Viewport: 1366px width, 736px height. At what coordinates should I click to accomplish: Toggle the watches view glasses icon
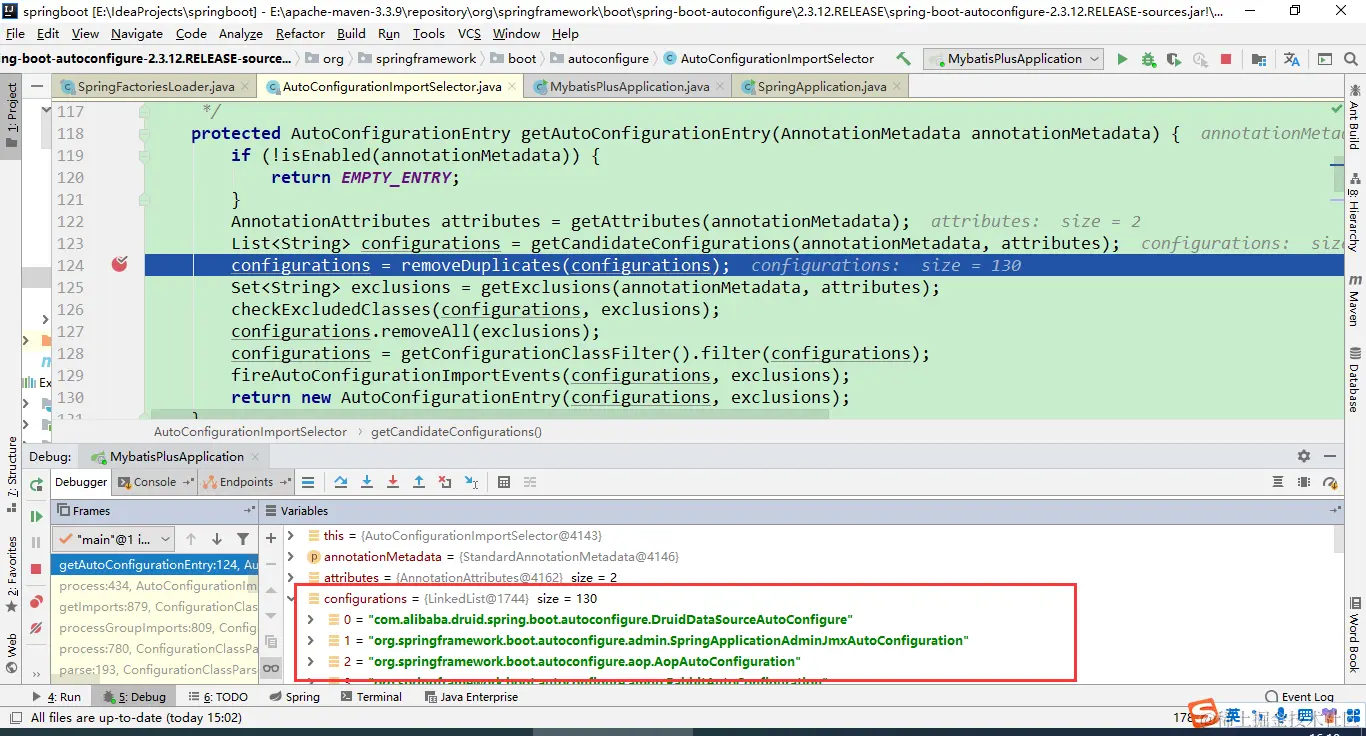click(271, 668)
